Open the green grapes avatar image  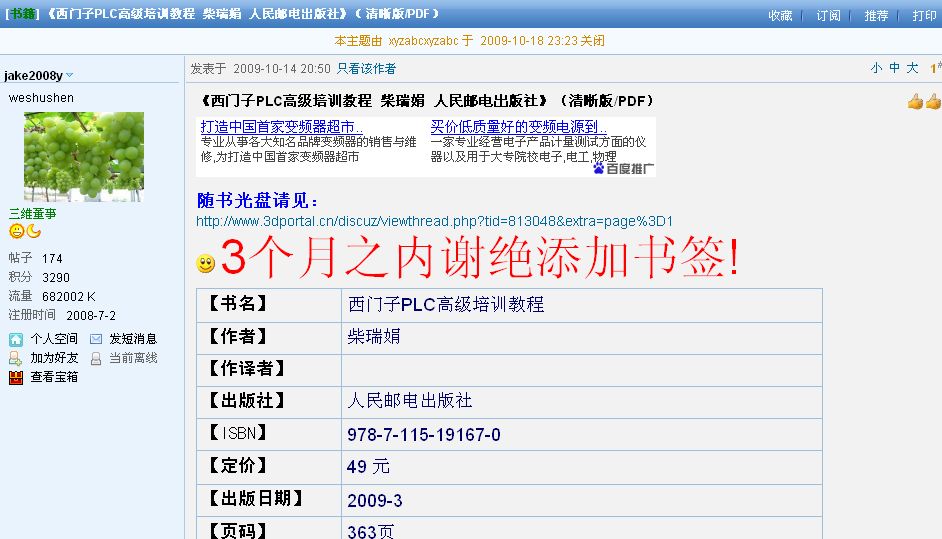click(x=84, y=156)
